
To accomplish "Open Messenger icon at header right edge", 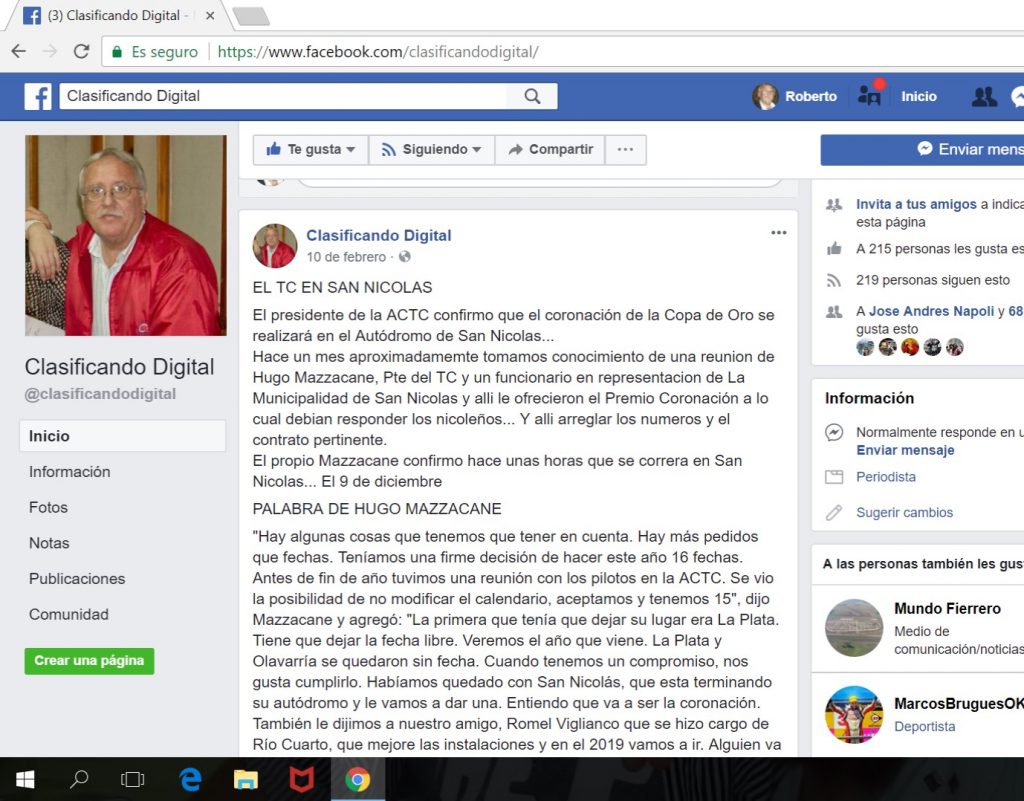I will coord(1017,97).
